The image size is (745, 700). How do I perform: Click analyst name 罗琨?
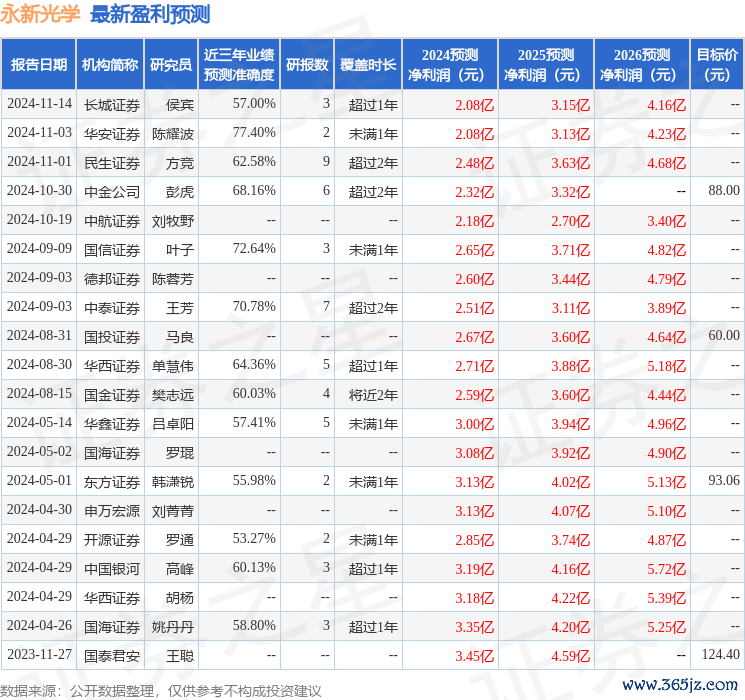tap(180, 453)
